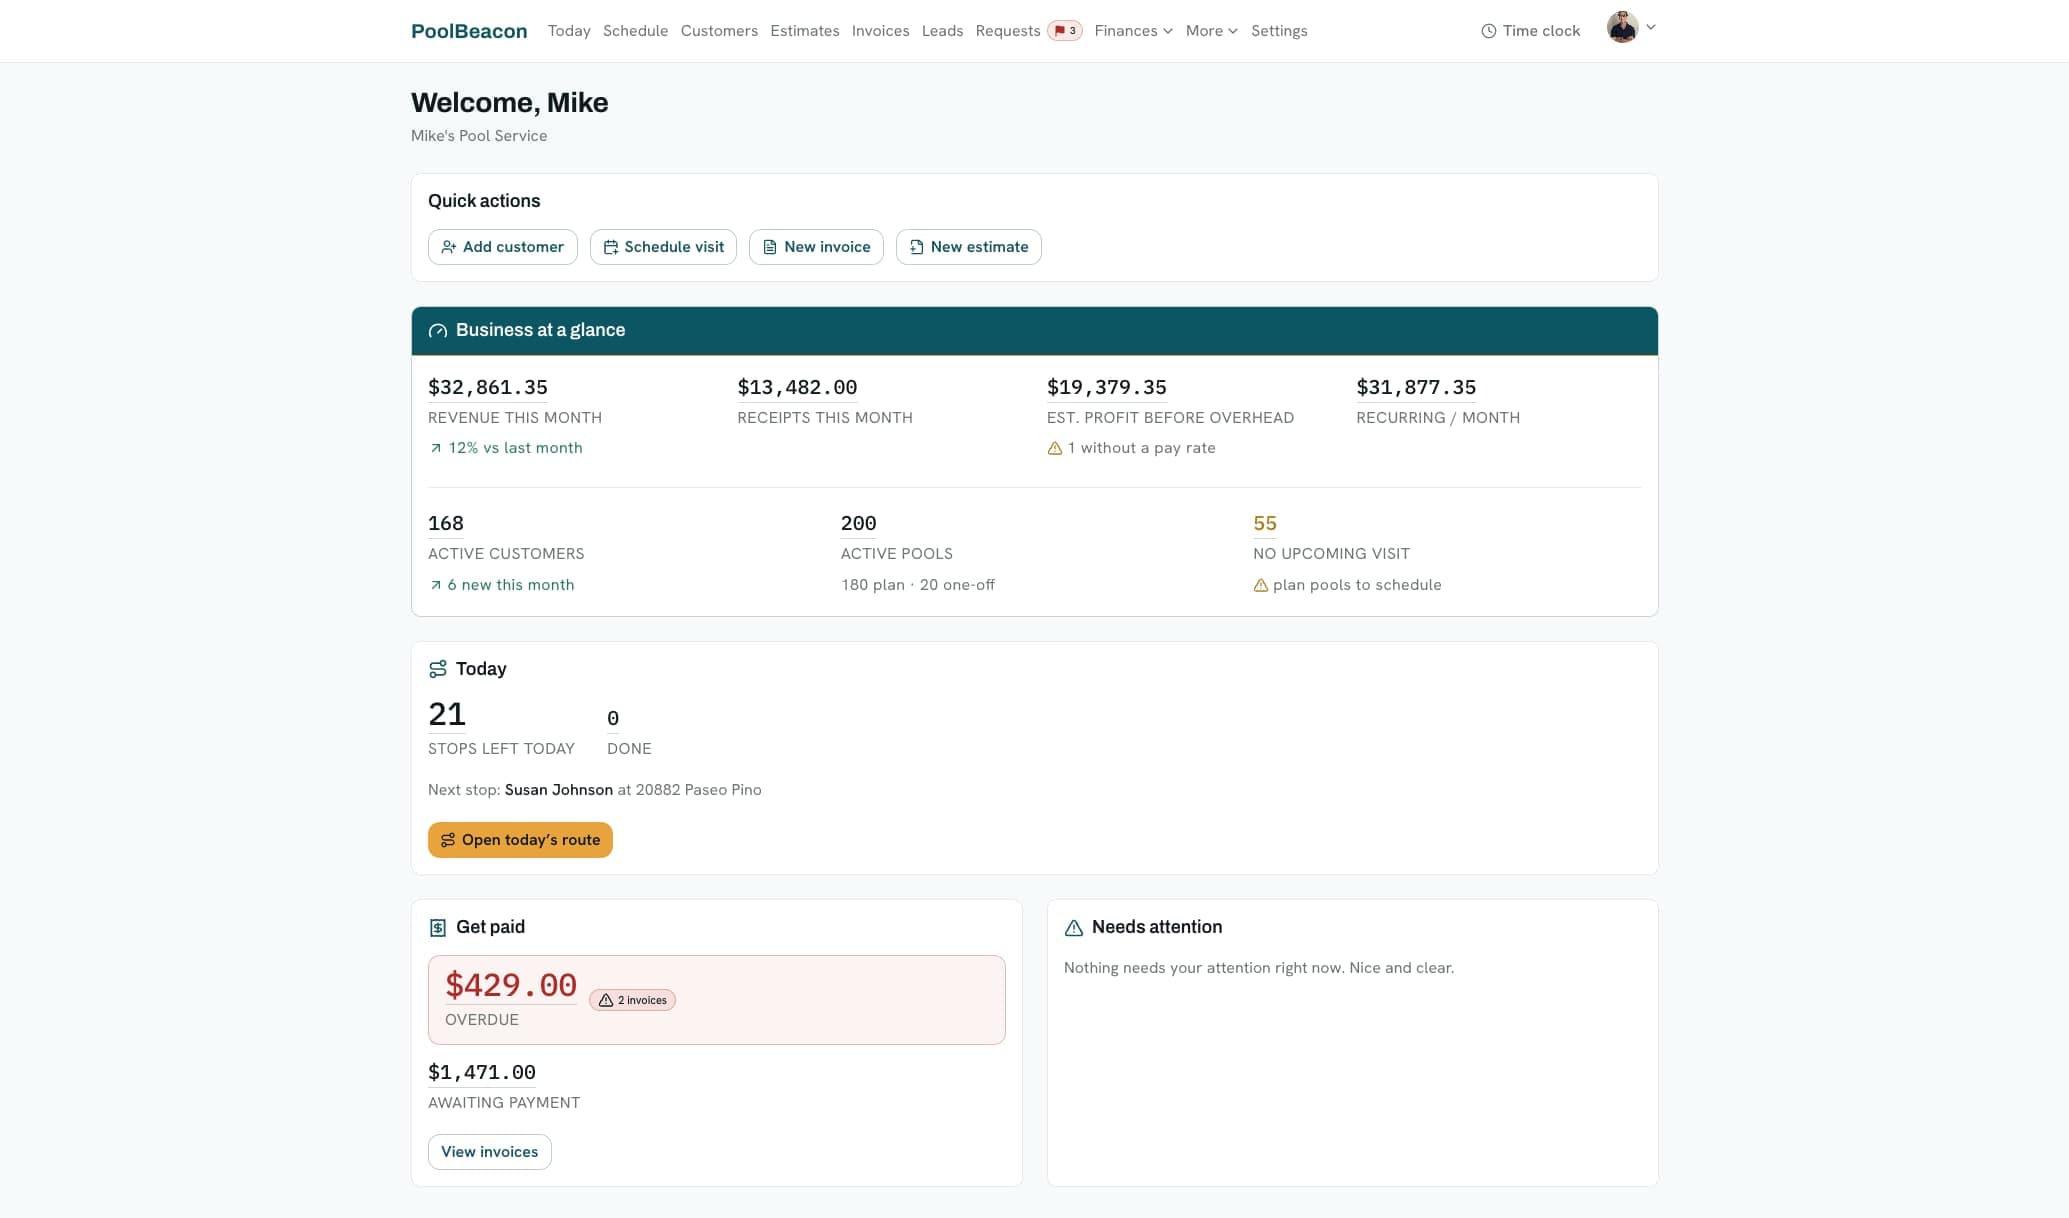Click the Welcome, Mike heading
Screen dimensions: 2069x1218
point(510,102)
